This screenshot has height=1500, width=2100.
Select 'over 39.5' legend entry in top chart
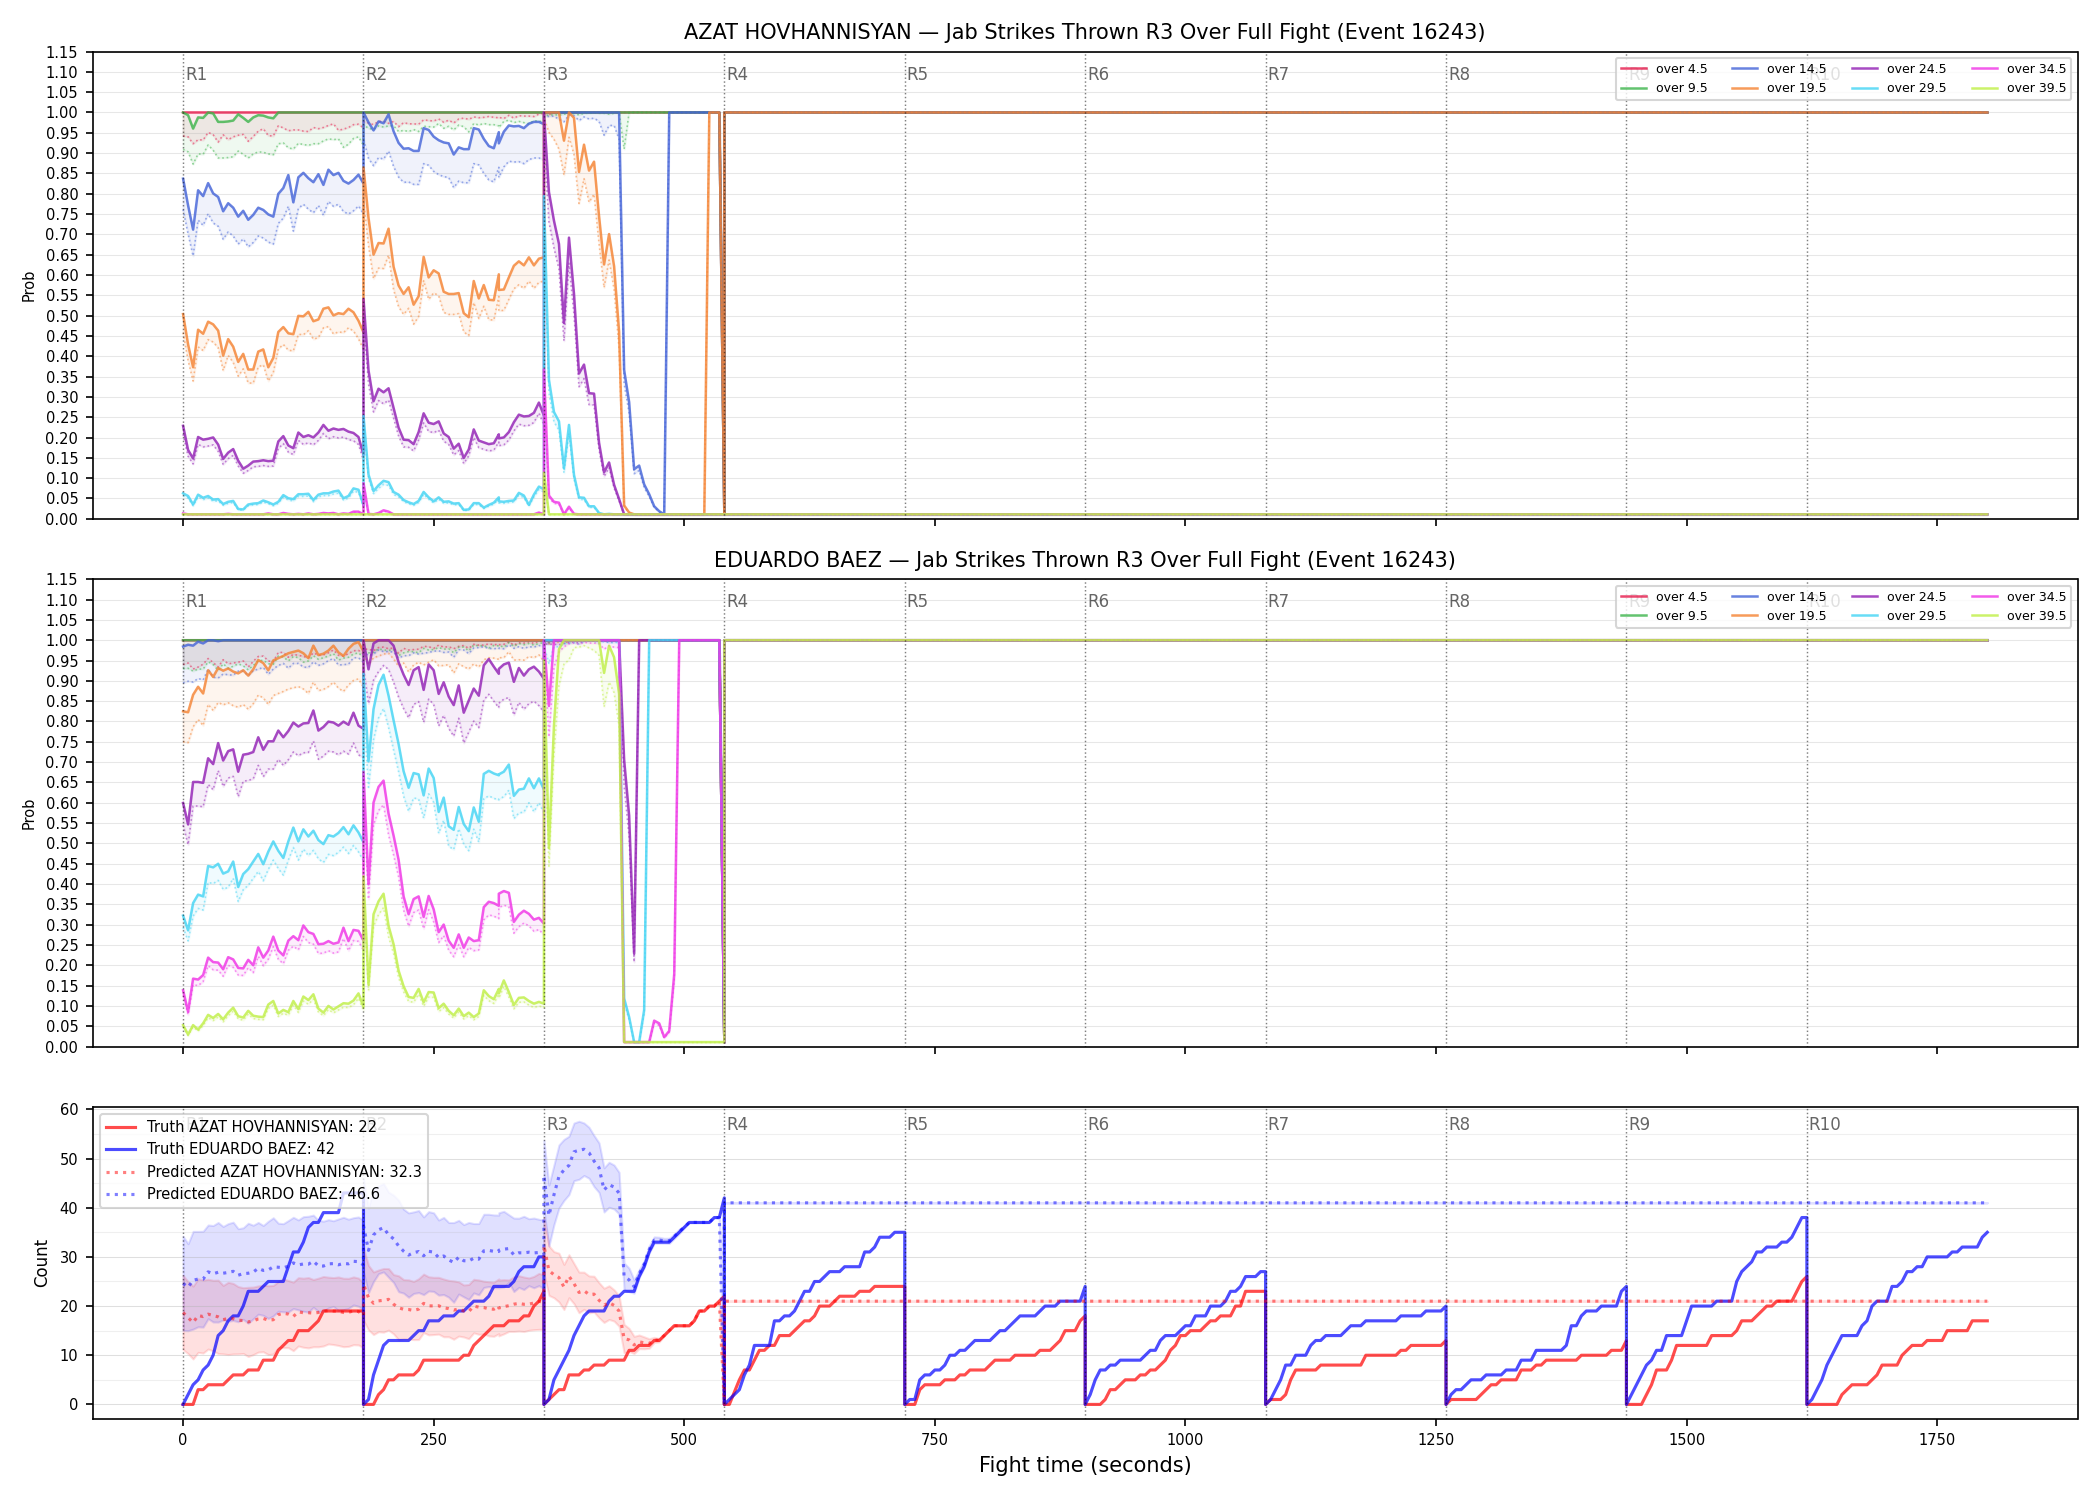pos(2018,88)
